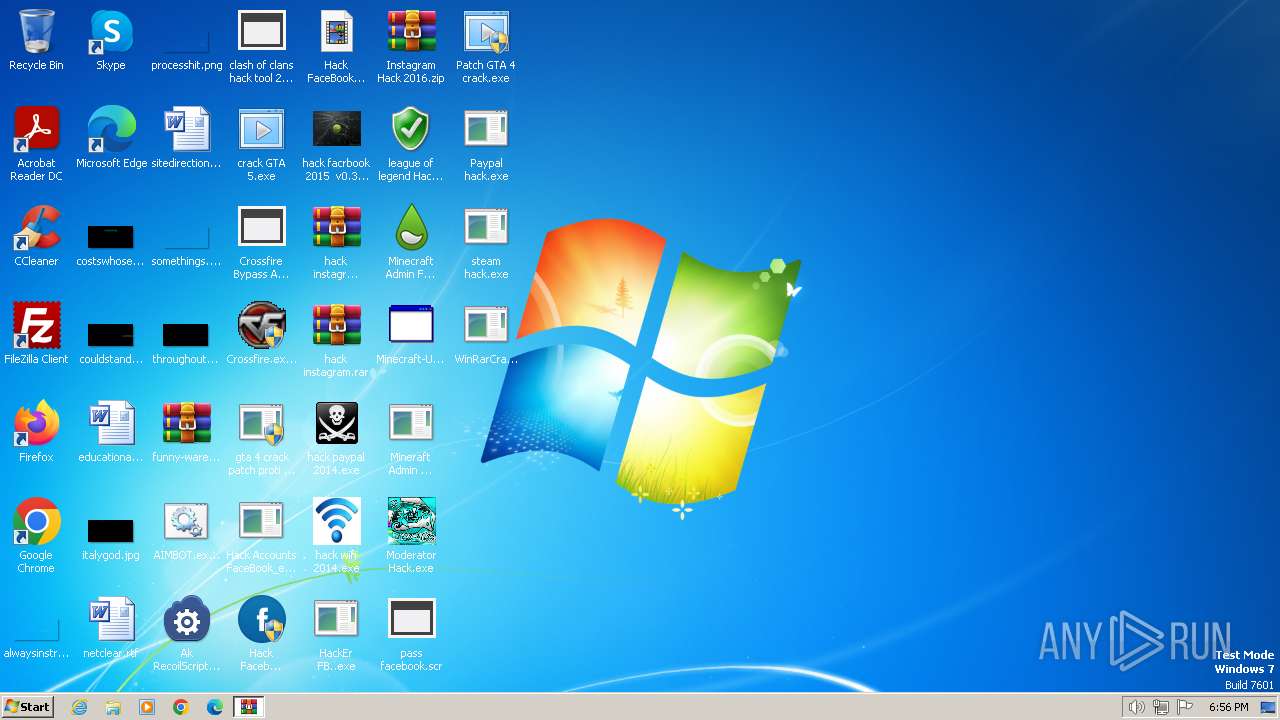Open the volume speaker tray icon

pyautogui.click(x=1136, y=707)
